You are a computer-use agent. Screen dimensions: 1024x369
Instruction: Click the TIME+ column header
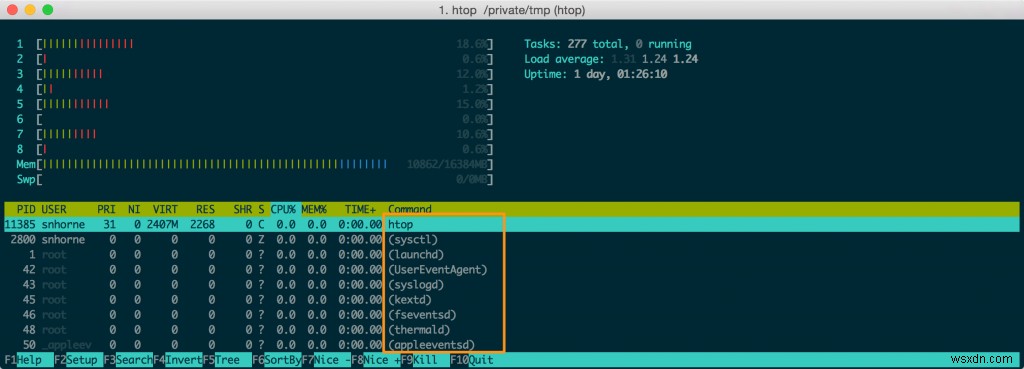click(x=360, y=210)
